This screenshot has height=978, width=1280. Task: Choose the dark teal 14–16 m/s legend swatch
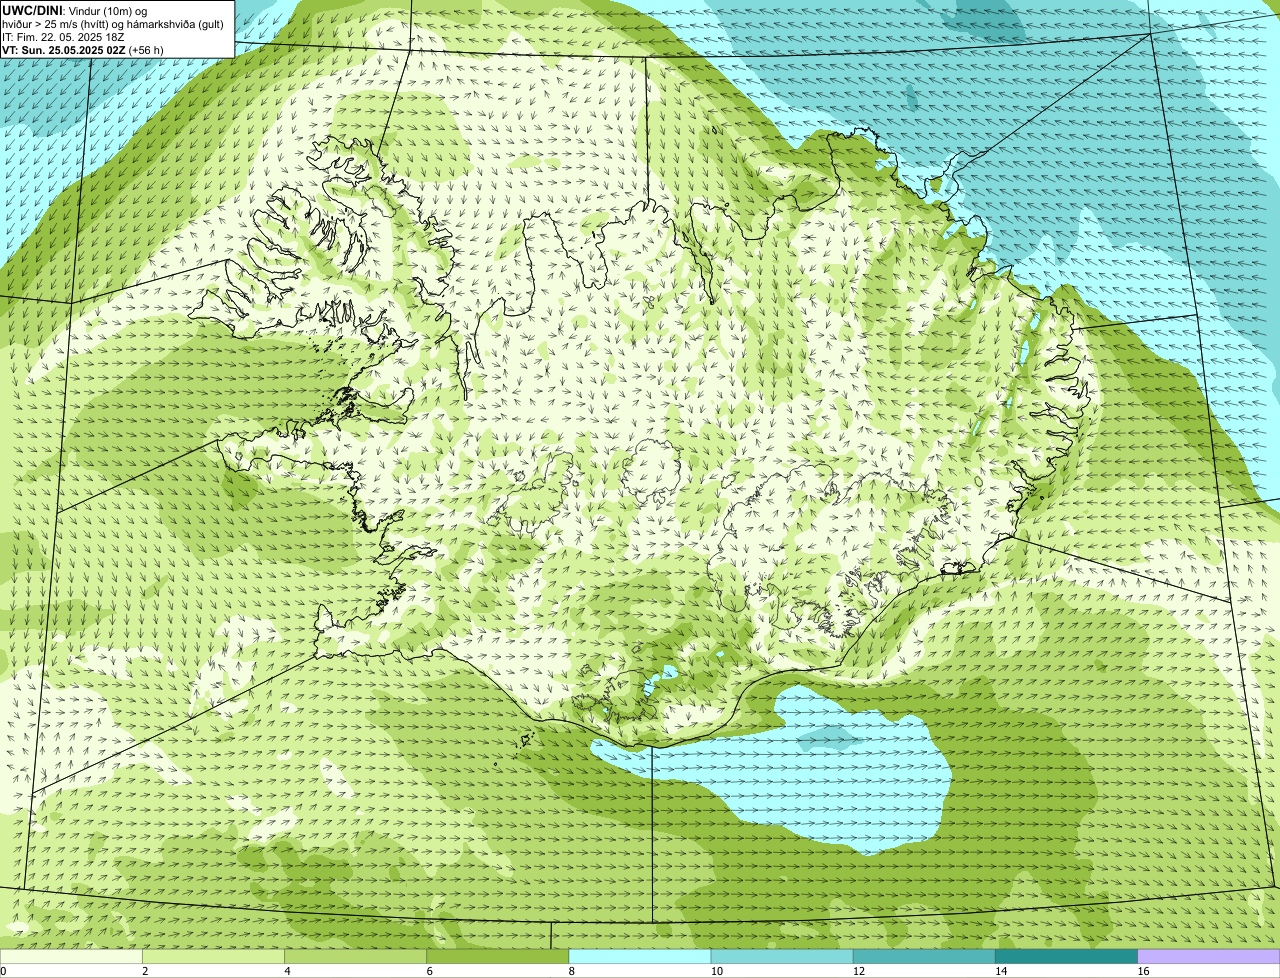[1066, 956]
